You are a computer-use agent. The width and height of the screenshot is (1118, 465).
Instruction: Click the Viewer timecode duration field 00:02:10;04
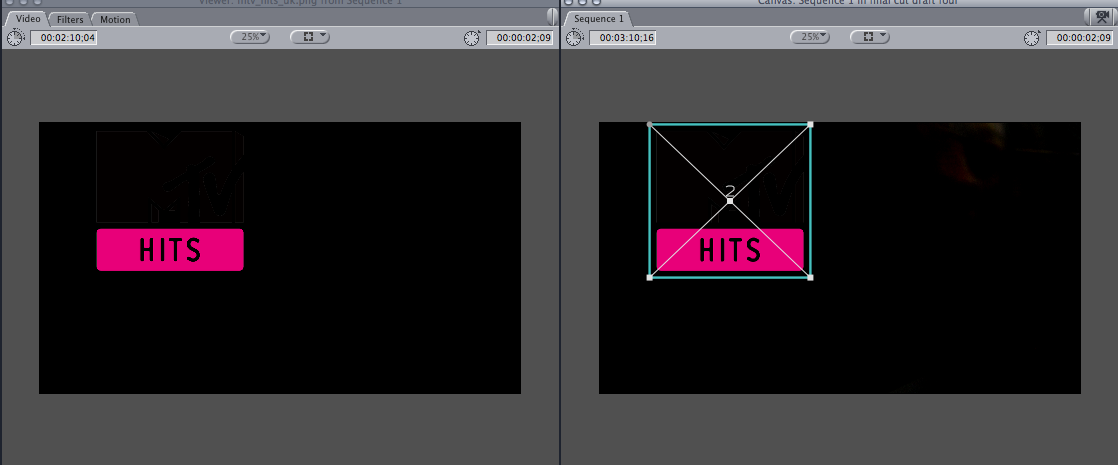(x=63, y=37)
